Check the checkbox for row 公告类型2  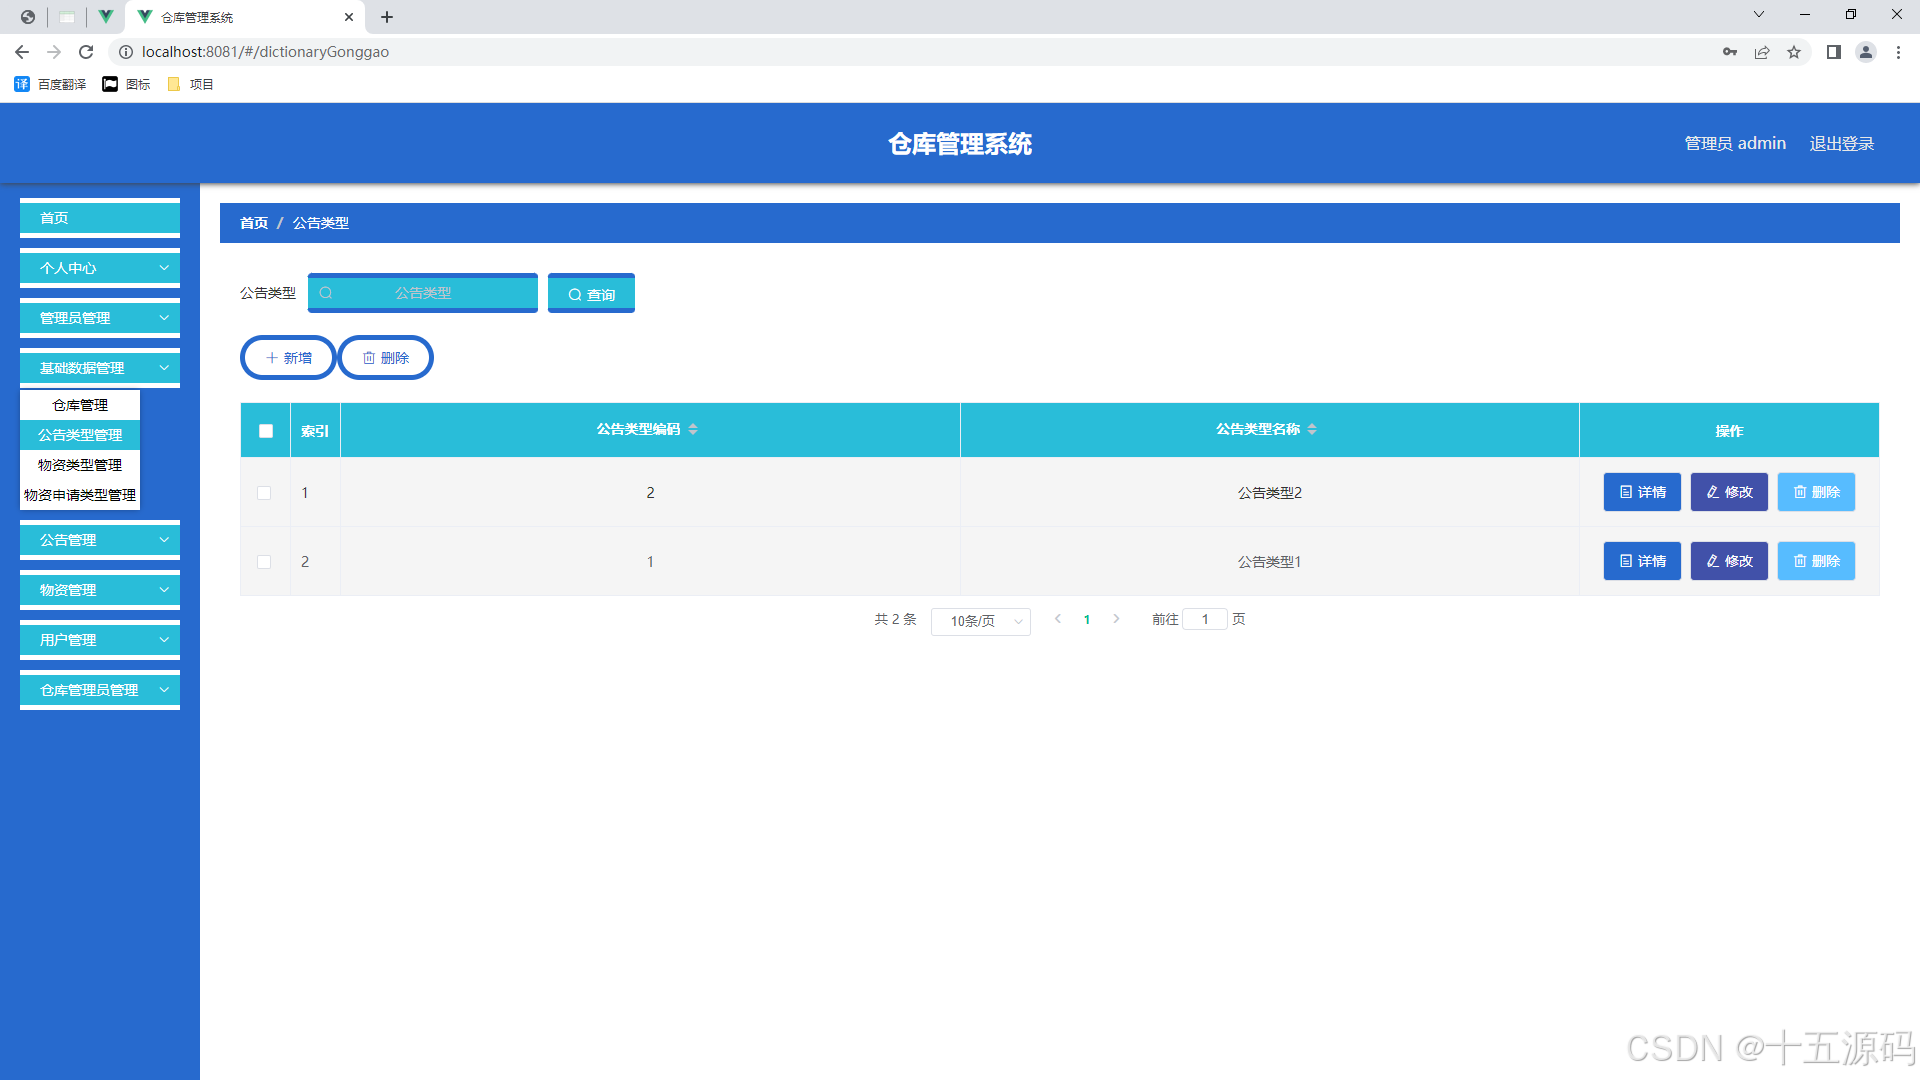click(x=264, y=493)
